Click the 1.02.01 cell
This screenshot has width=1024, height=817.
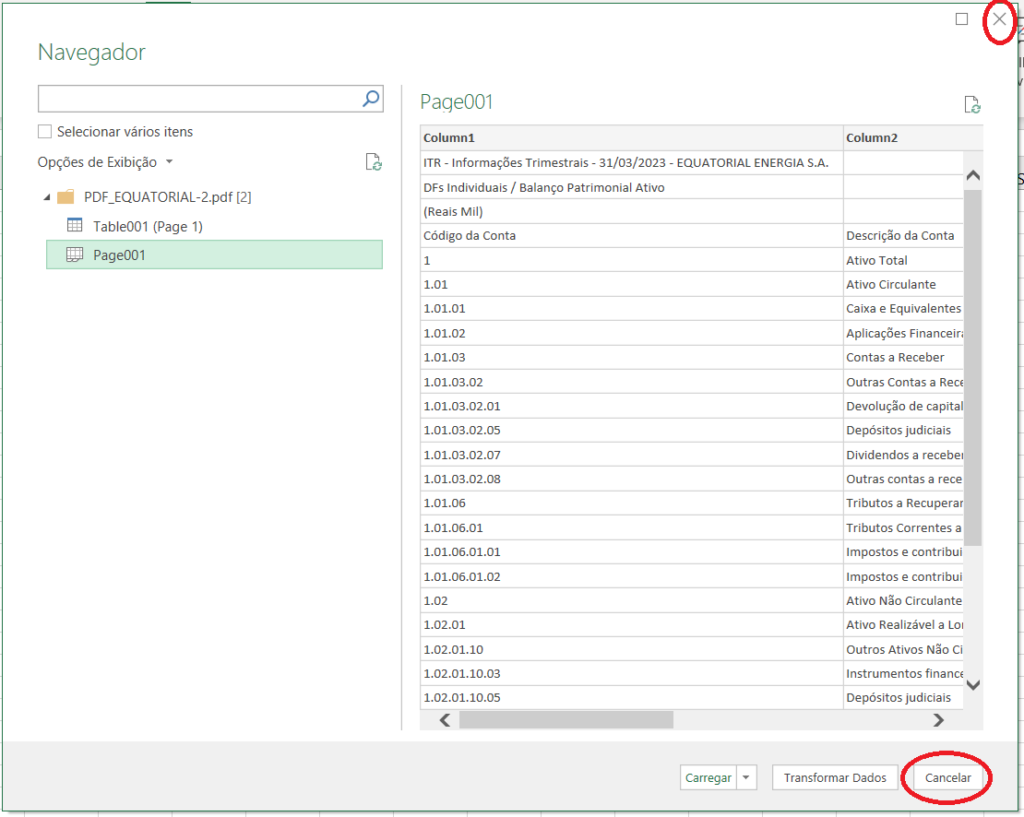[x=632, y=625]
